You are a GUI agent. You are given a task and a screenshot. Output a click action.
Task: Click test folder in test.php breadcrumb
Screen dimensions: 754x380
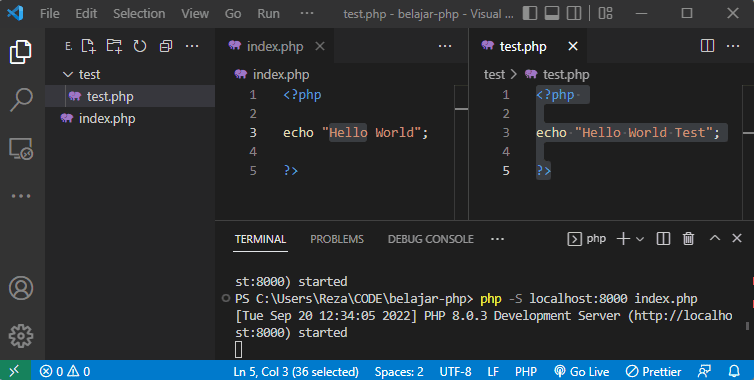pyautogui.click(x=494, y=75)
